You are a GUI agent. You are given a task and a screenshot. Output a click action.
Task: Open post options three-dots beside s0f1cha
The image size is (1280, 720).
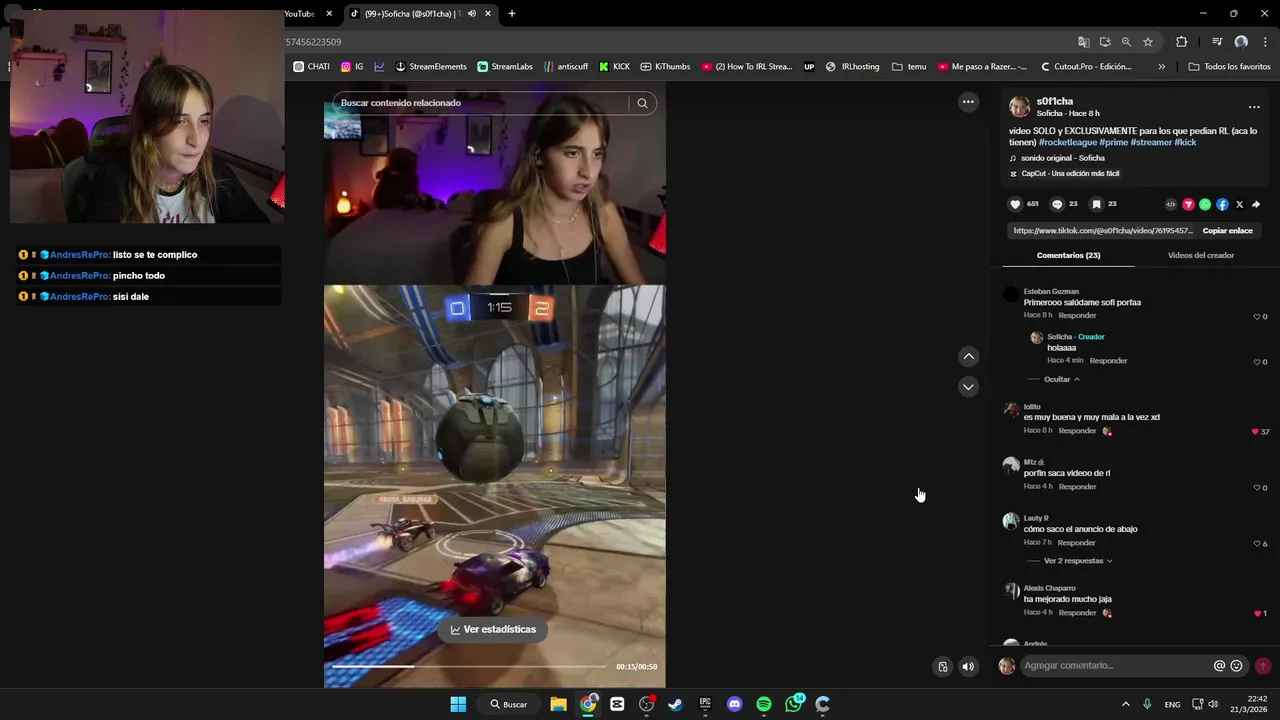click(1254, 107)
